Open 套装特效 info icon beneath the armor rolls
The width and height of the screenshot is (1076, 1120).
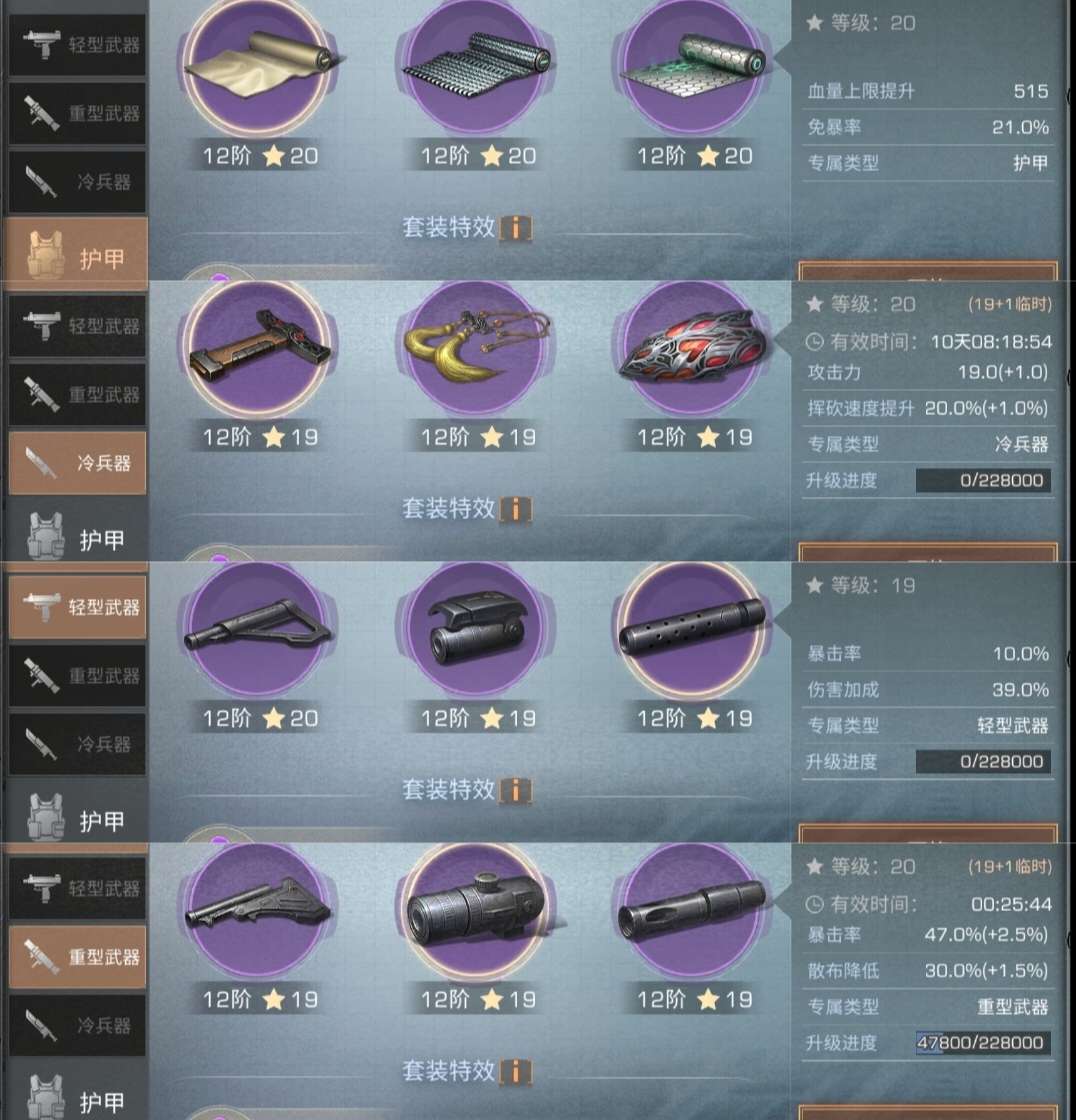[516, 229]
